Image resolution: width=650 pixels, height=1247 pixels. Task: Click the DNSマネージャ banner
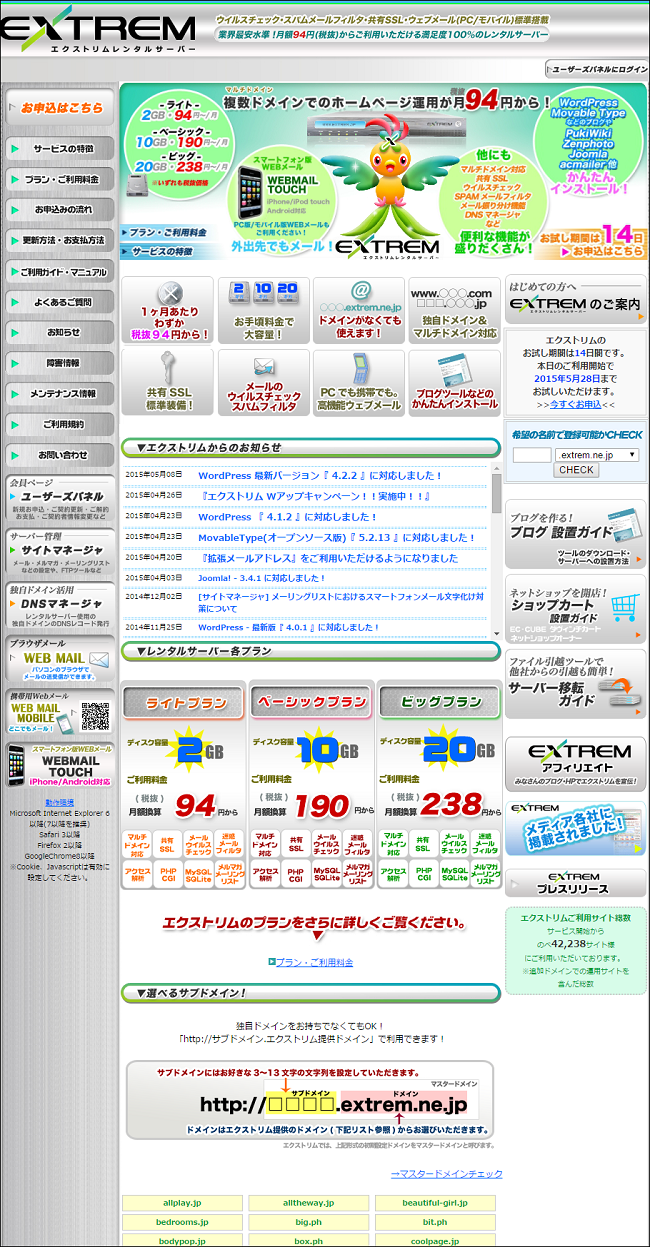pos(60,606)
